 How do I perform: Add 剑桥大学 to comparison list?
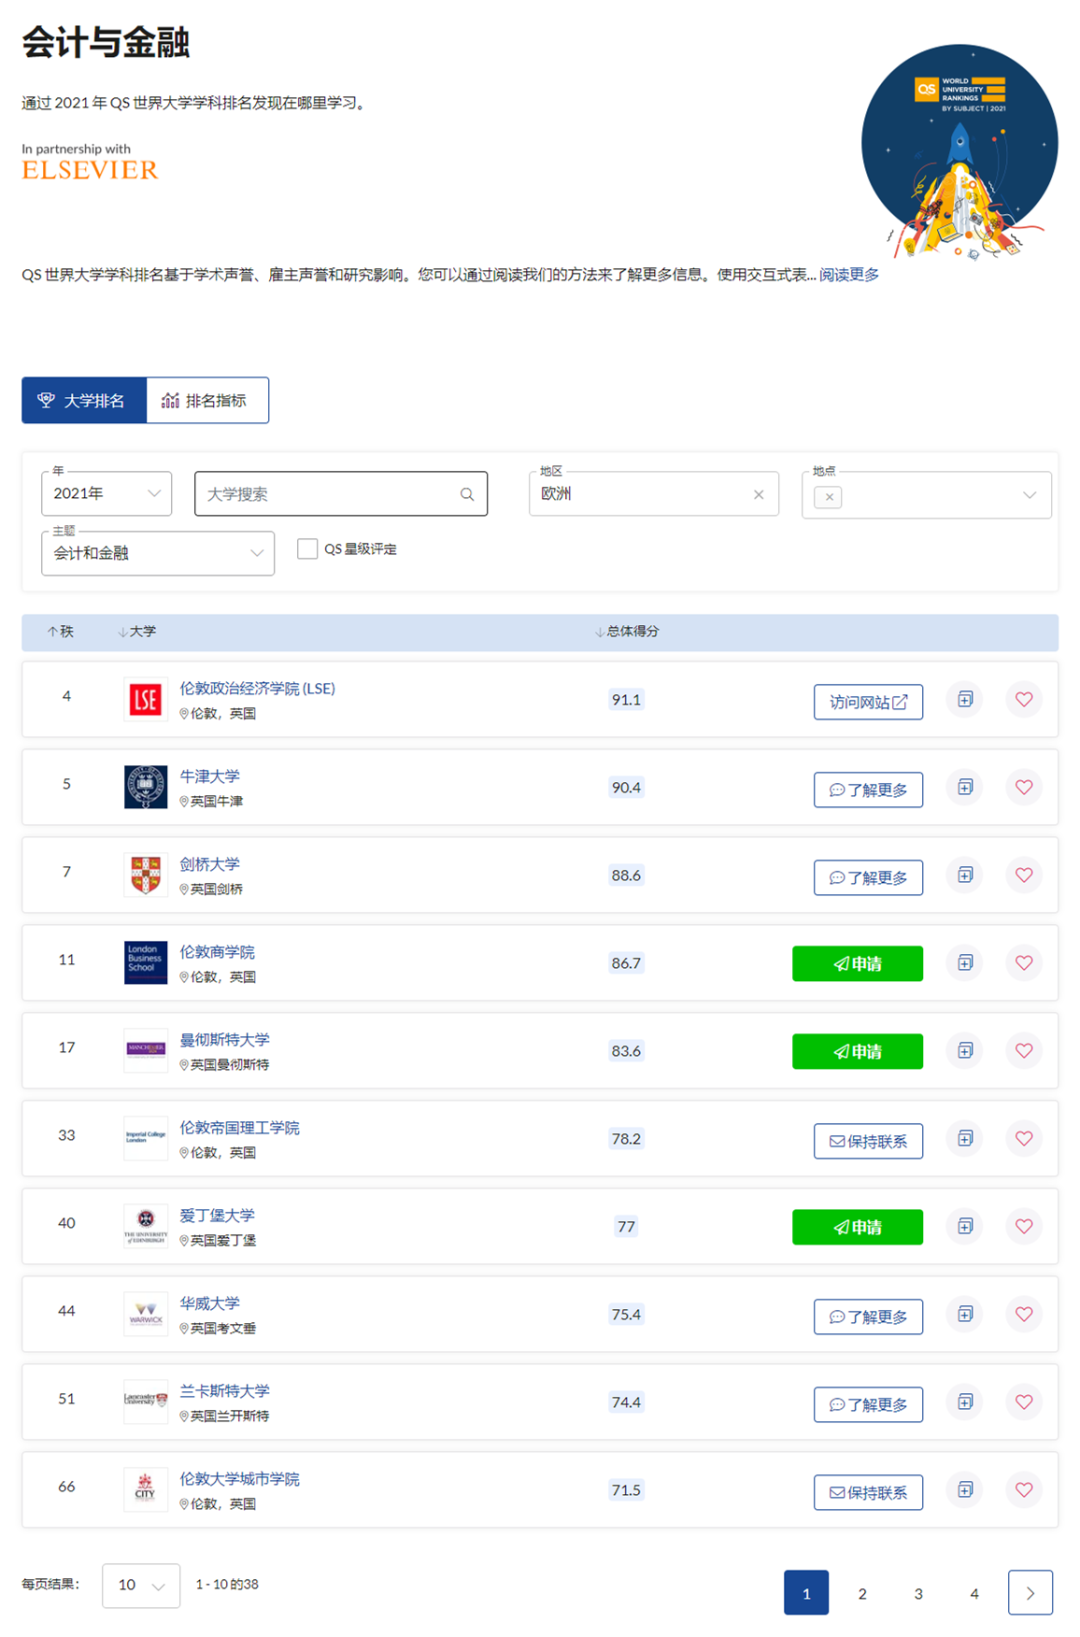click(x=965, y=875)
